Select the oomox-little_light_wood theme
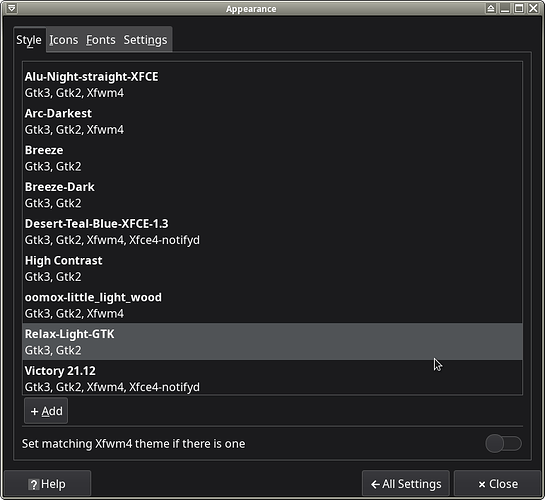The width and height of the screenshot is (545, 500). click(x=272, y=305)
